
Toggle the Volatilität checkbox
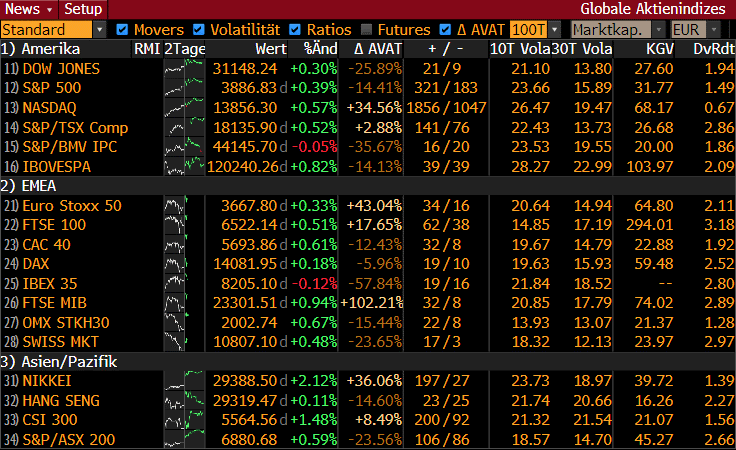(199, 30)
